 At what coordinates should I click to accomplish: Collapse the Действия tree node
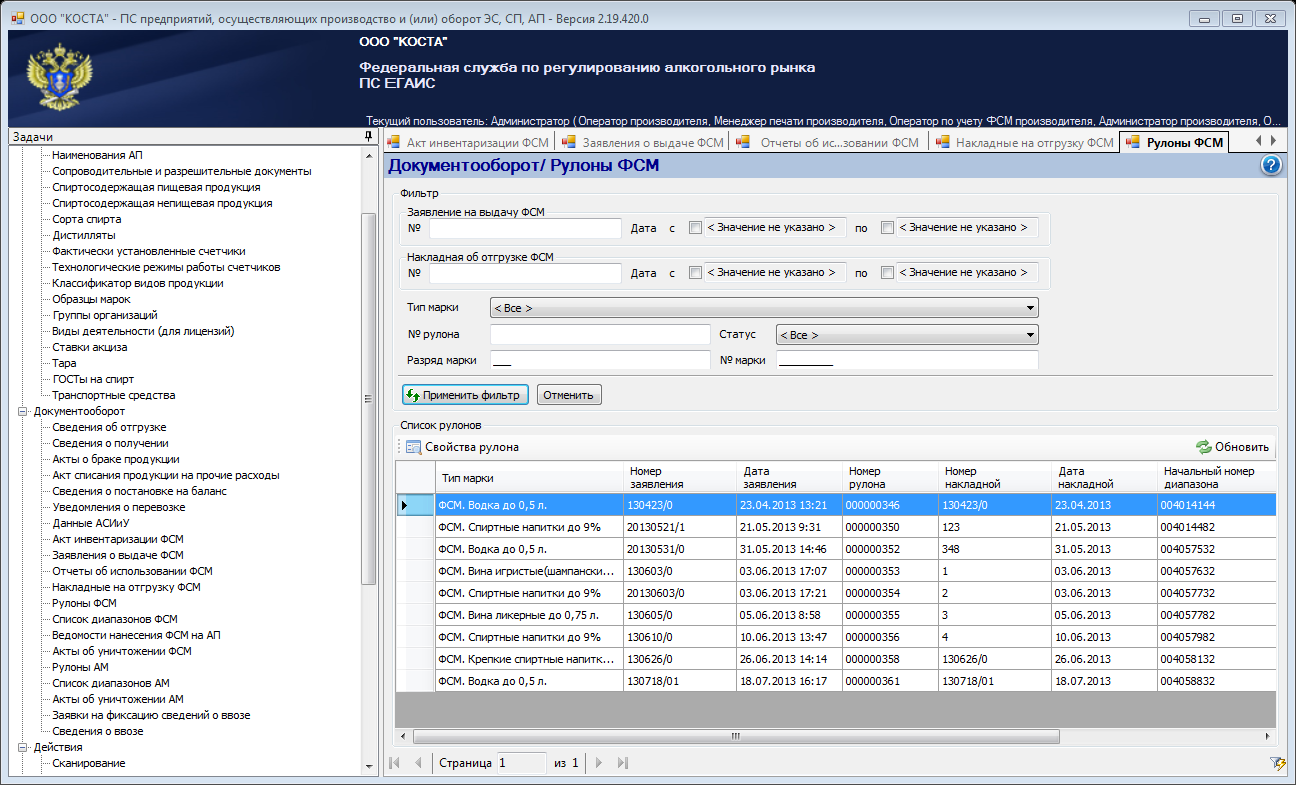coord(23,747)
